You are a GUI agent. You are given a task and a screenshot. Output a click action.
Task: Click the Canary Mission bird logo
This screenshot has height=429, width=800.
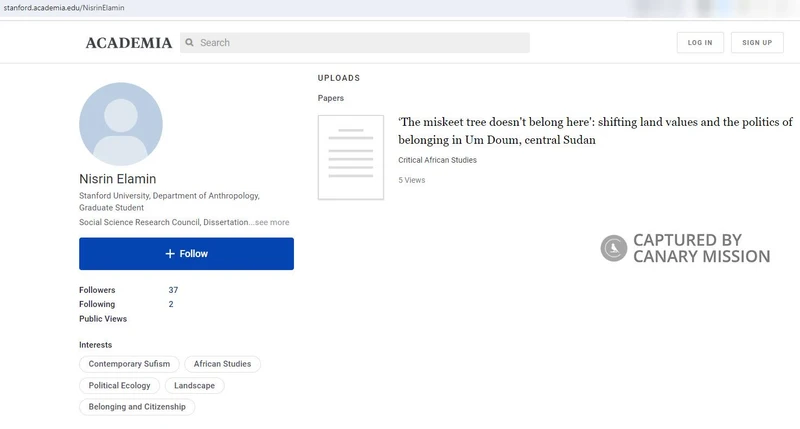(x=613, y=248)
